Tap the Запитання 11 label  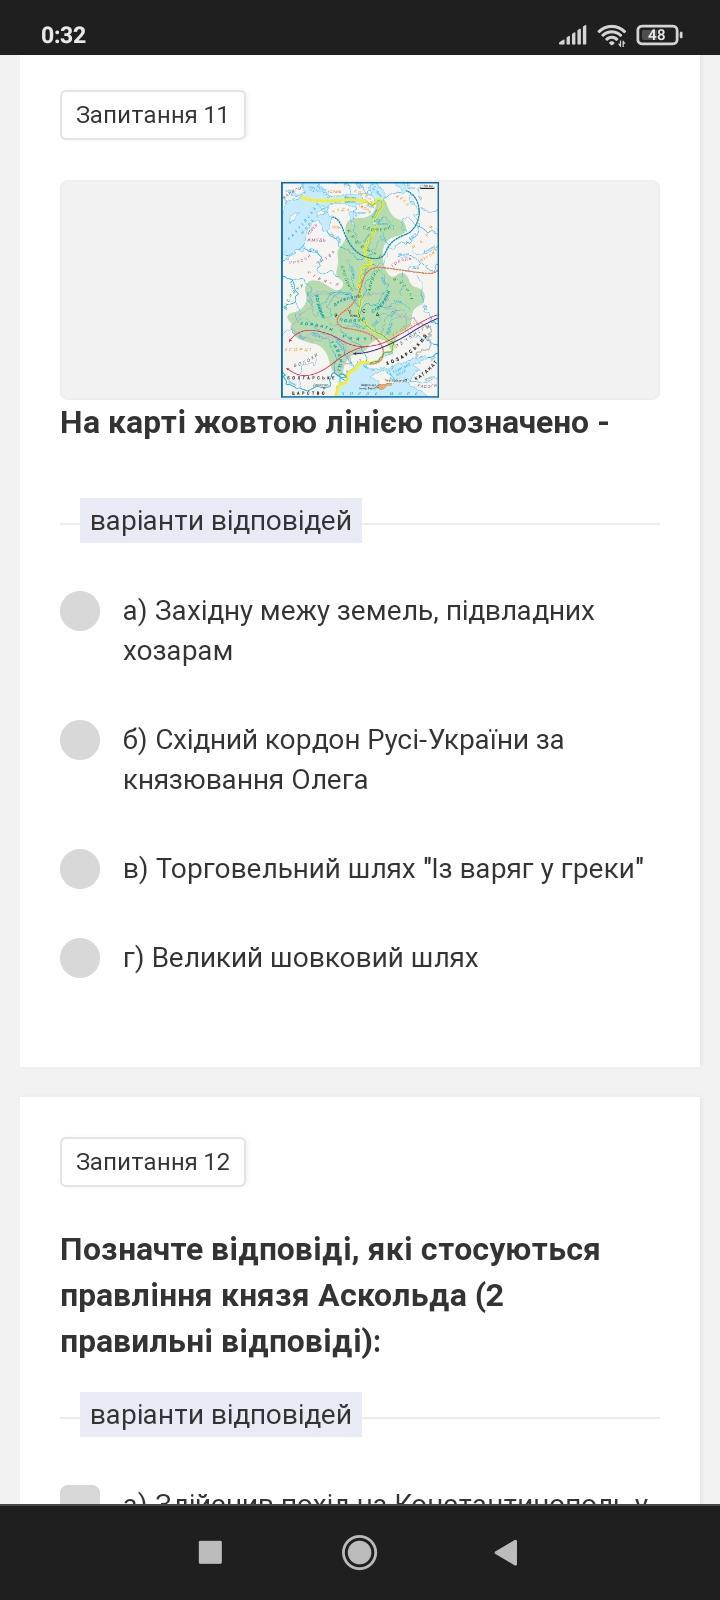click(153, 115)
